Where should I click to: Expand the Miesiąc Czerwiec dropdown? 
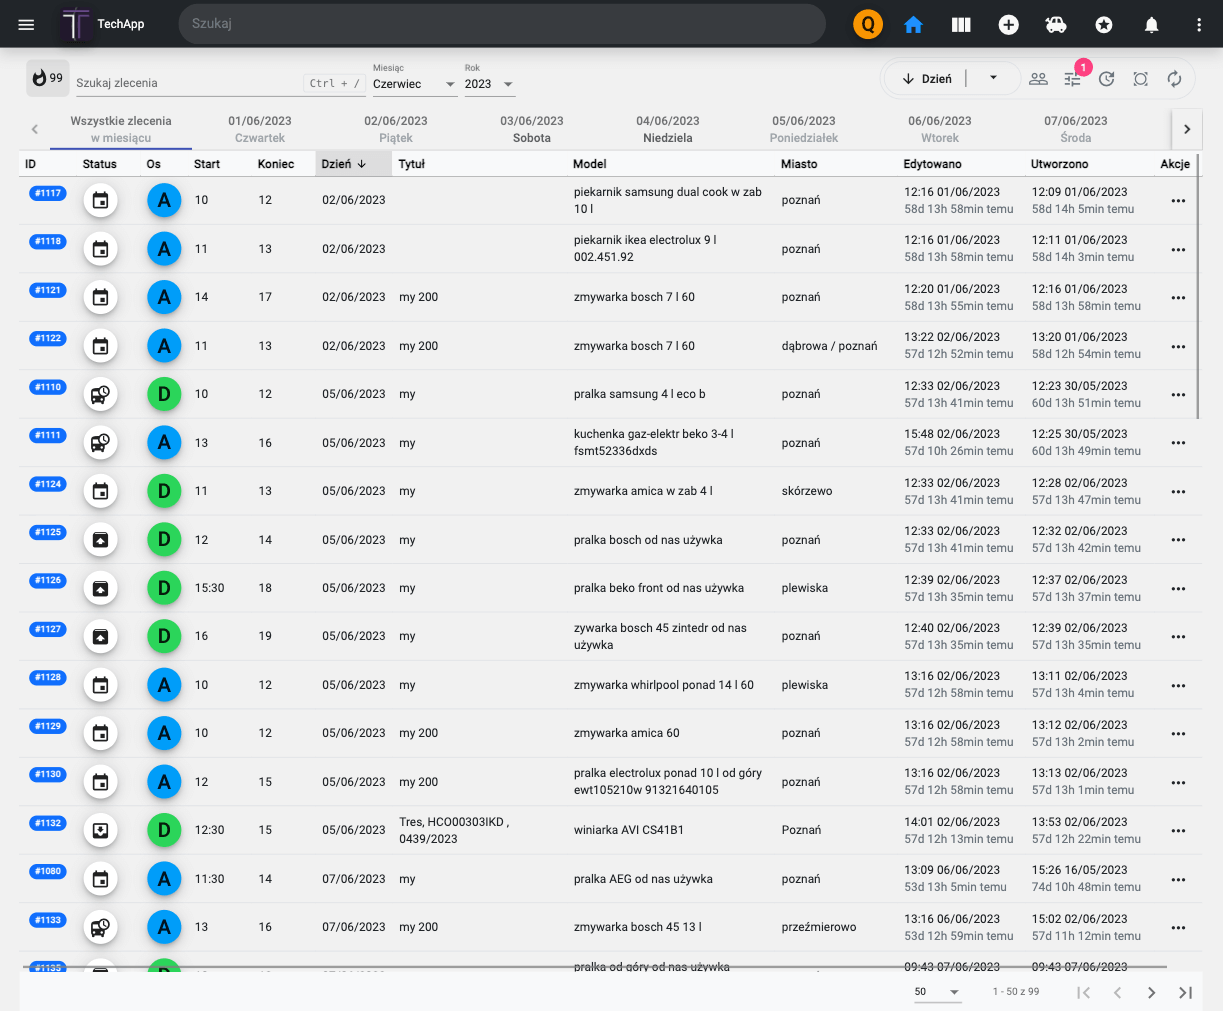coord(414,84)
